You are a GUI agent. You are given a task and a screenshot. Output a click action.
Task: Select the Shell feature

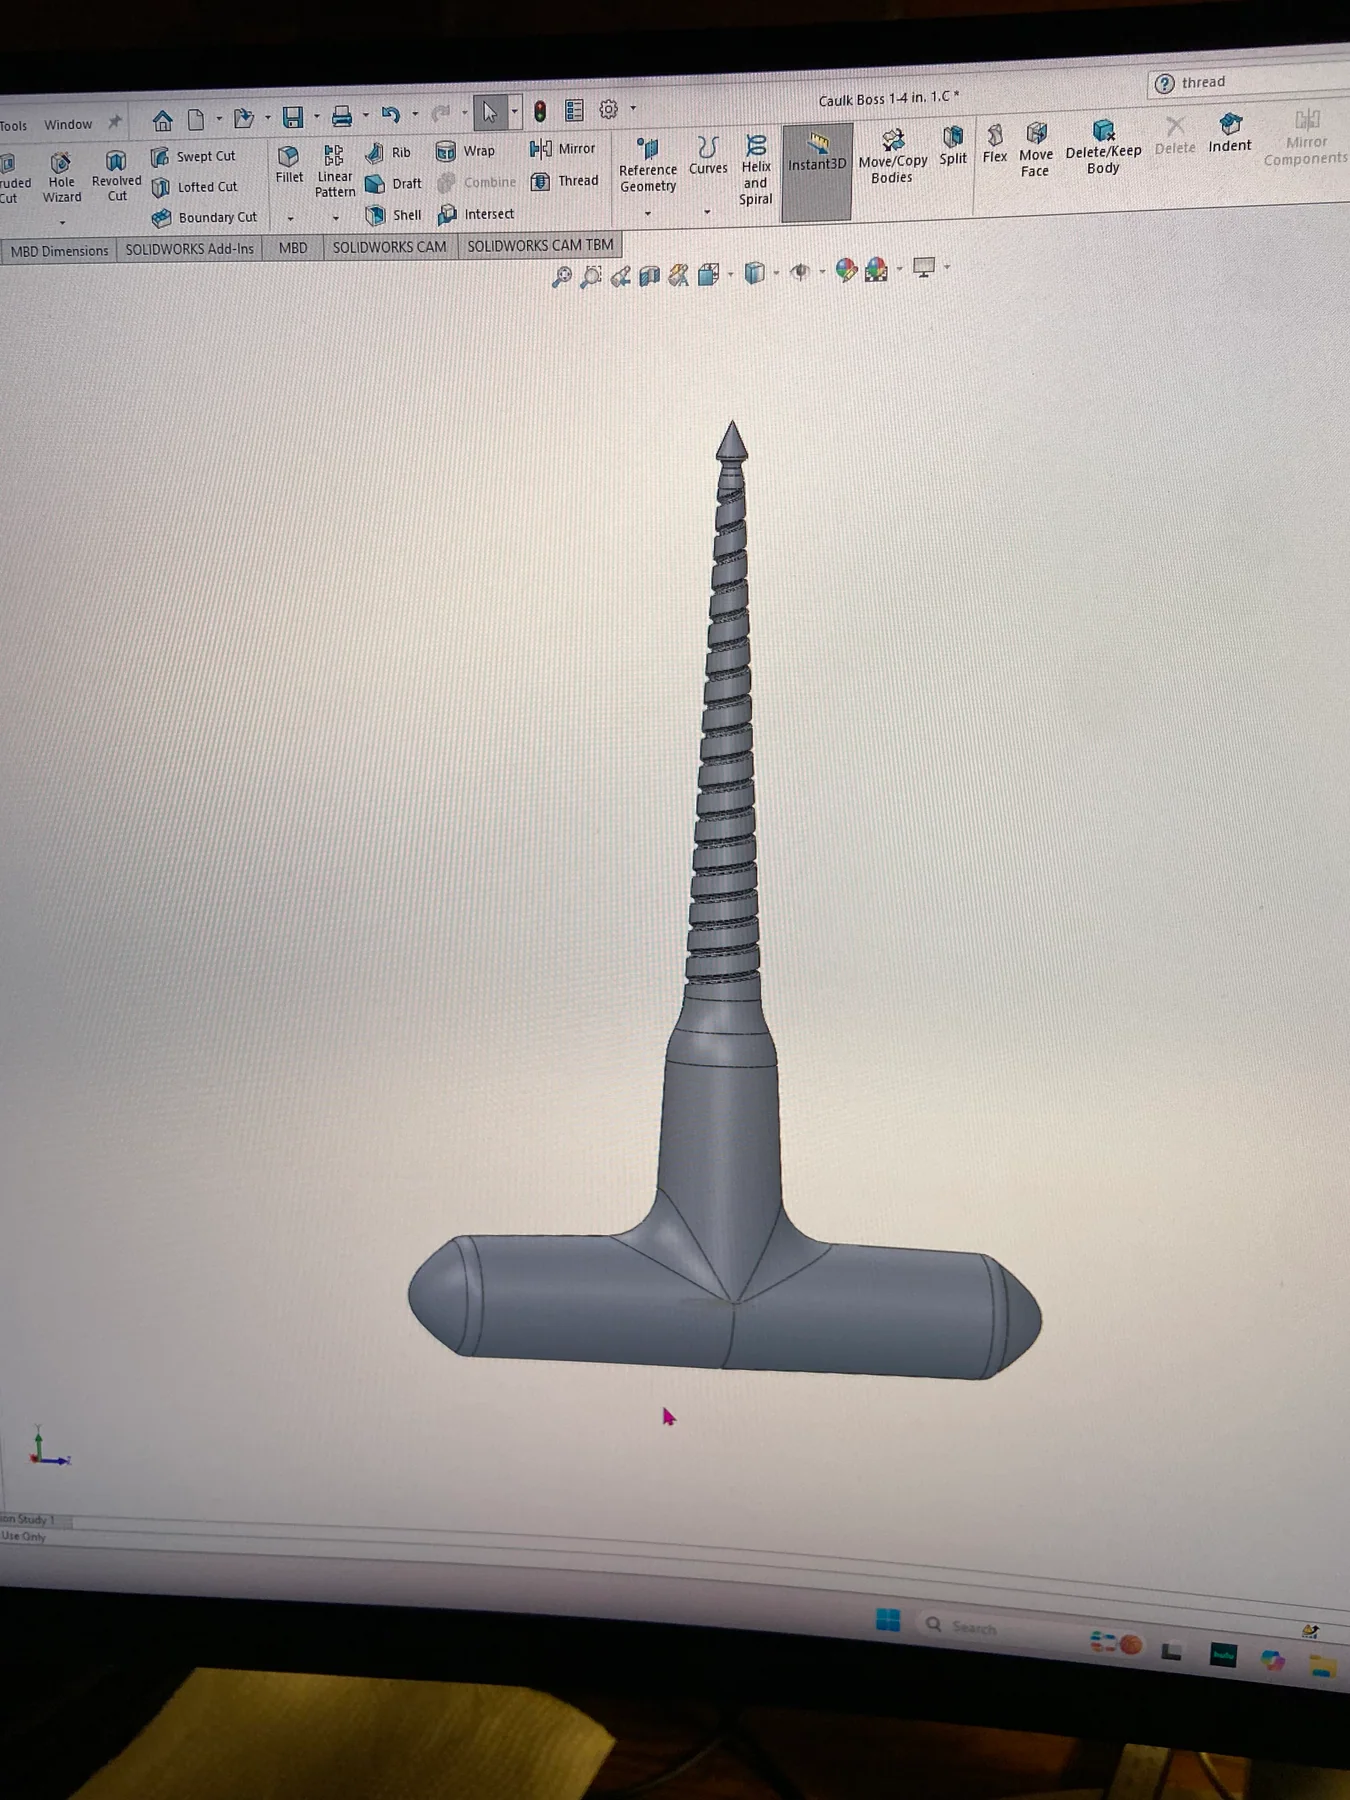[x=393, y=215]
